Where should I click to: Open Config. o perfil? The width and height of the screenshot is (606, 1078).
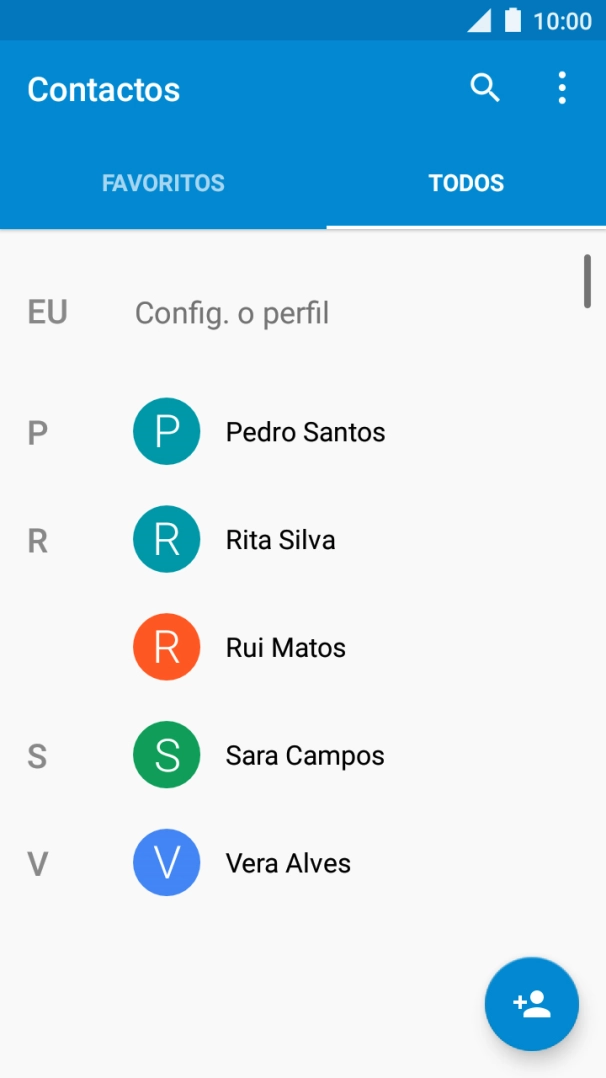coord(232,312)
